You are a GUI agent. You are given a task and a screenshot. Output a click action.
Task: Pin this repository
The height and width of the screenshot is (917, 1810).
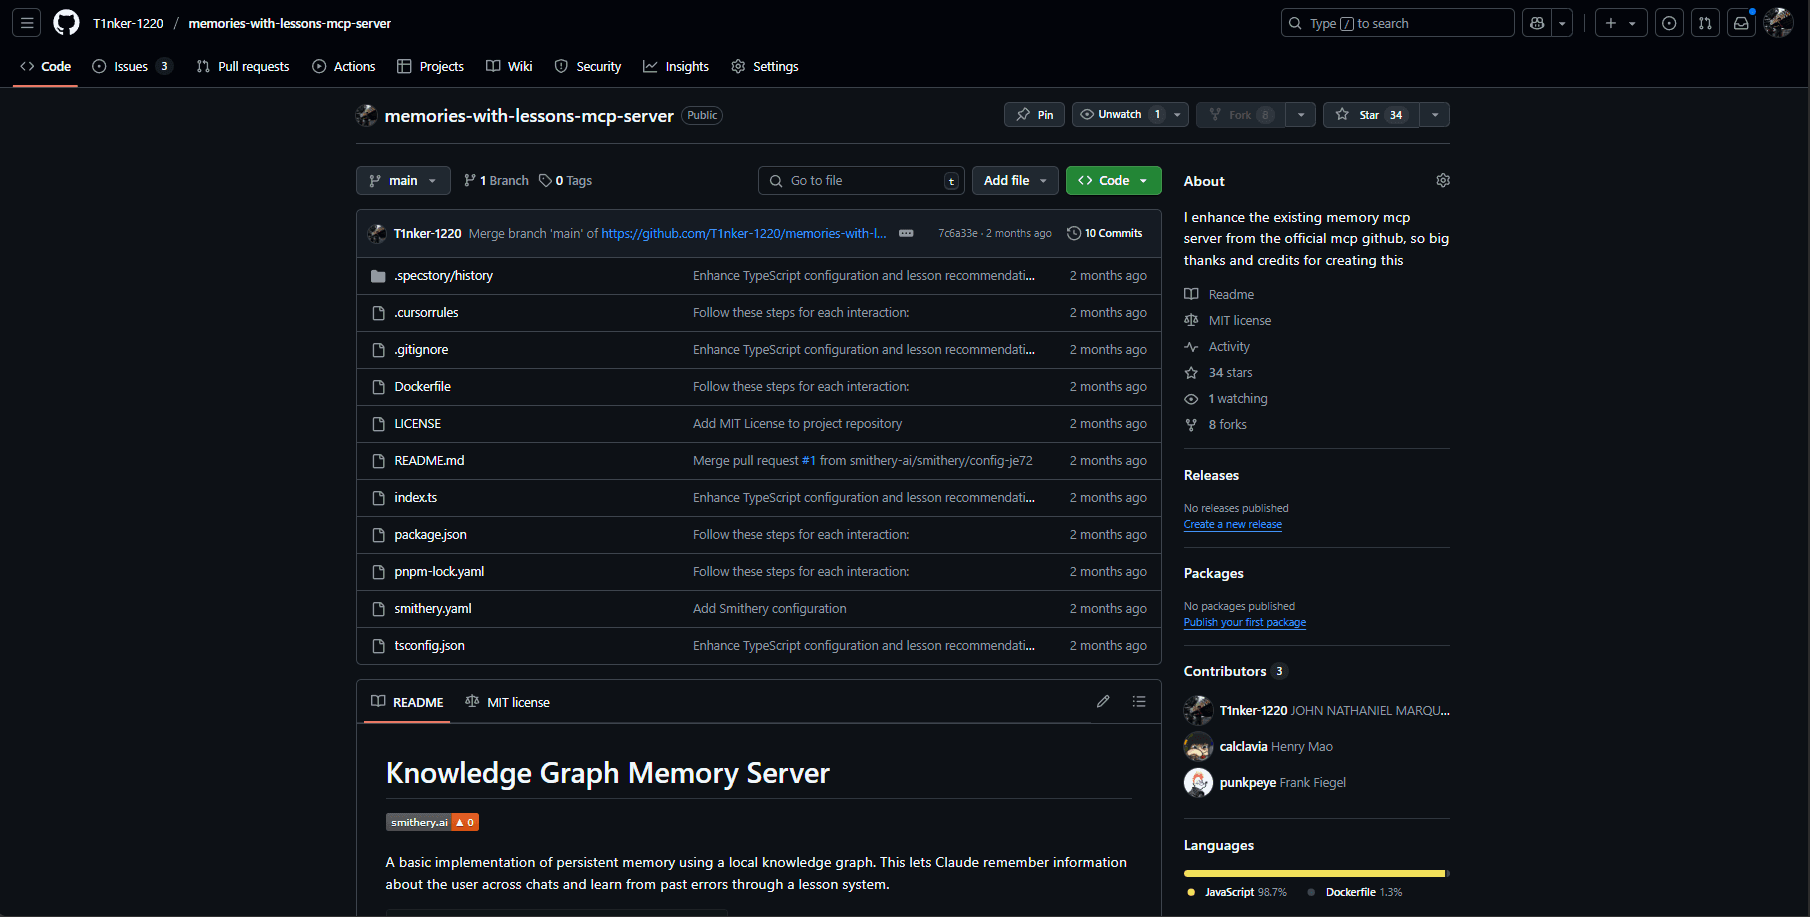1034,115
